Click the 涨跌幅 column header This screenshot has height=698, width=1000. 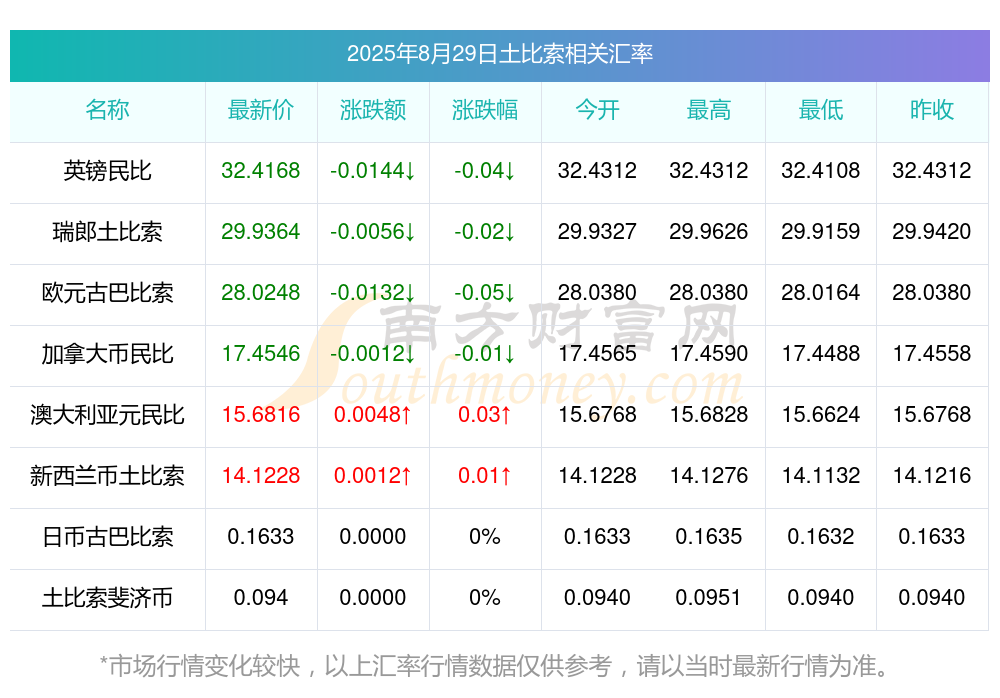[485, 110]
